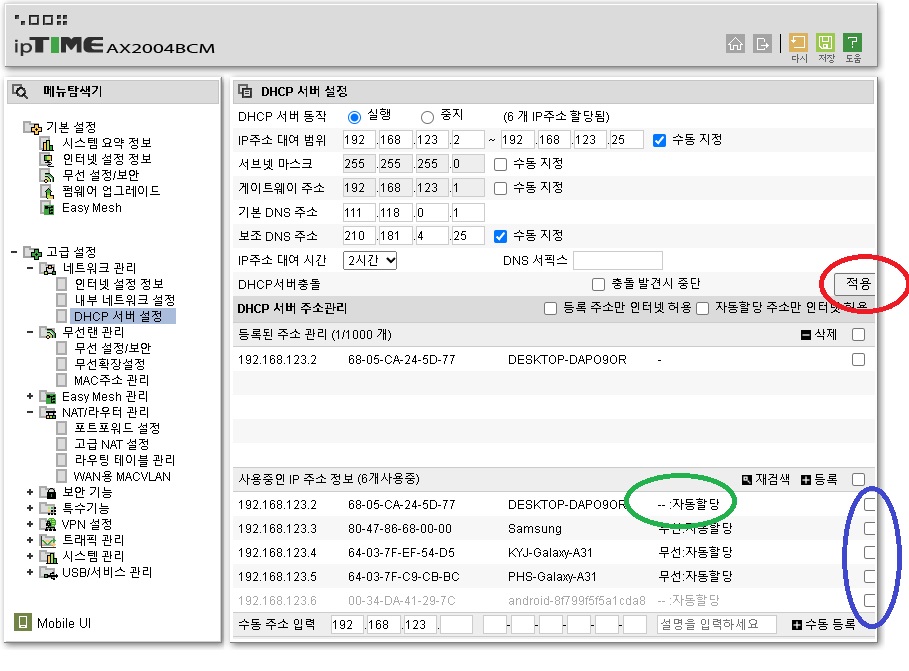Collapse the 네트워크 관리 node

pyautogui.click(x=30, y=269)
